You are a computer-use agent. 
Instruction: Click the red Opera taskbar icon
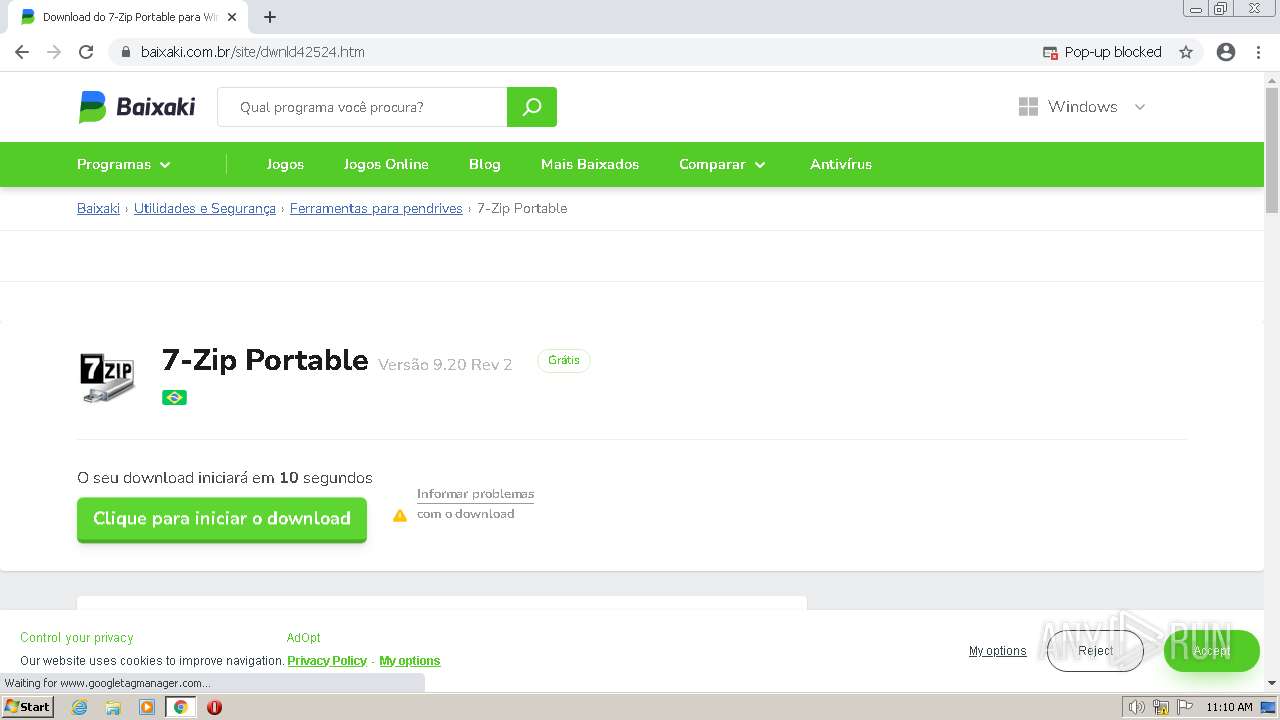[x=214, y=707]
